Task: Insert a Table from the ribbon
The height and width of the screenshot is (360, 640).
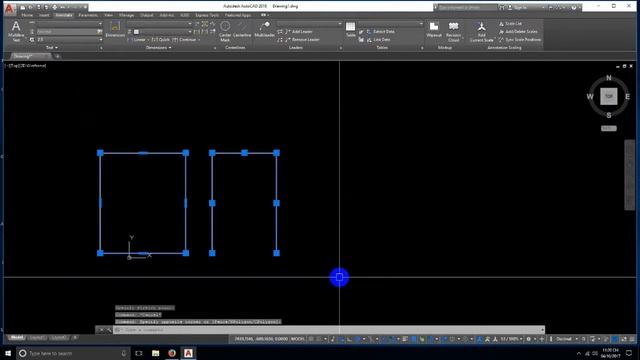Action: tap(350, 29)
